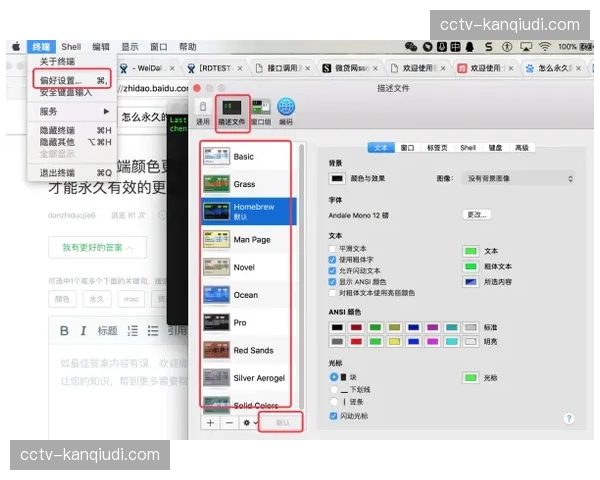Click Bold icon in Baidu editor
The height and width of the screenshot is (480, 600).
pos(64,331)
